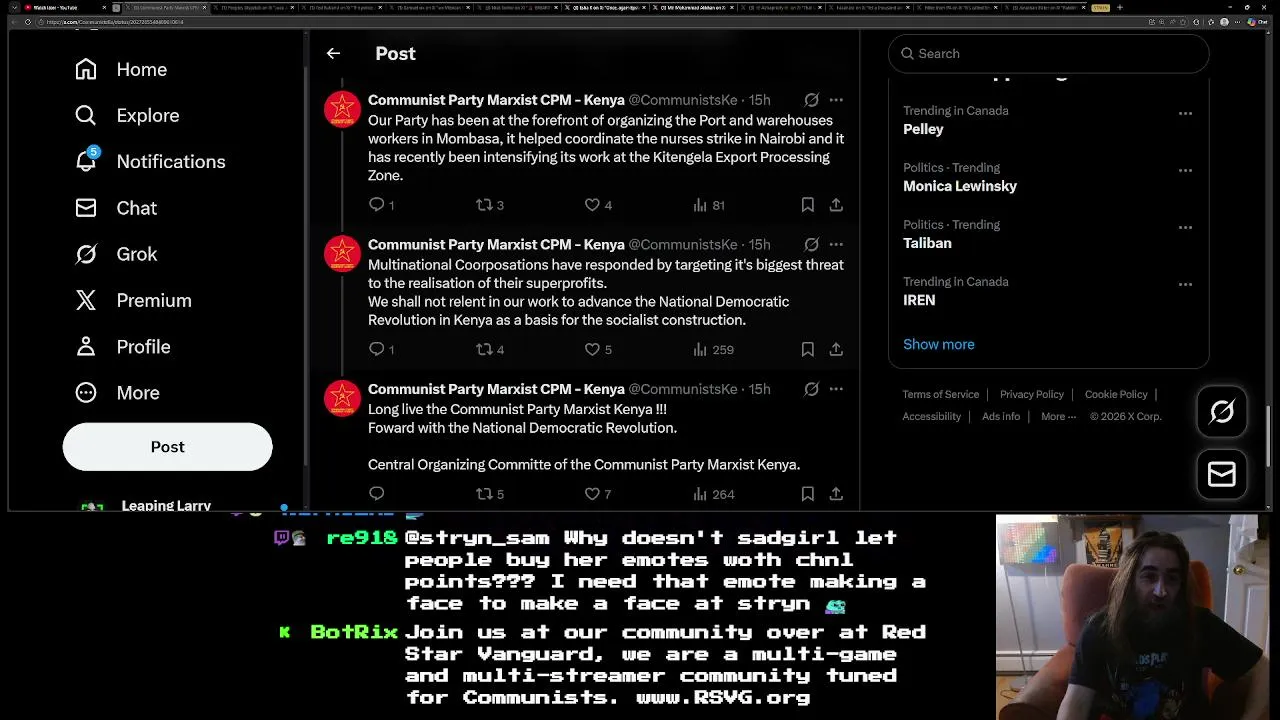Click the white Post button
Viewport: 1280px width, 720px height.
pos(167,447)
